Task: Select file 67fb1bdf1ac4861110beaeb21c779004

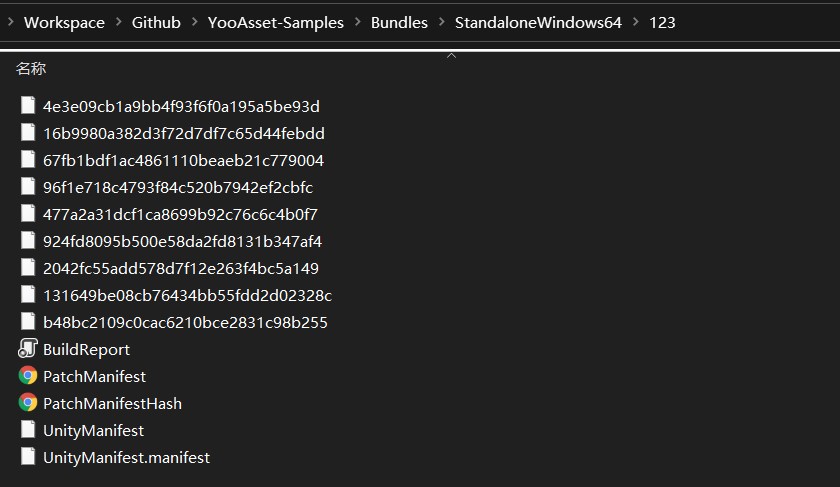Action: tap(183, 160)
